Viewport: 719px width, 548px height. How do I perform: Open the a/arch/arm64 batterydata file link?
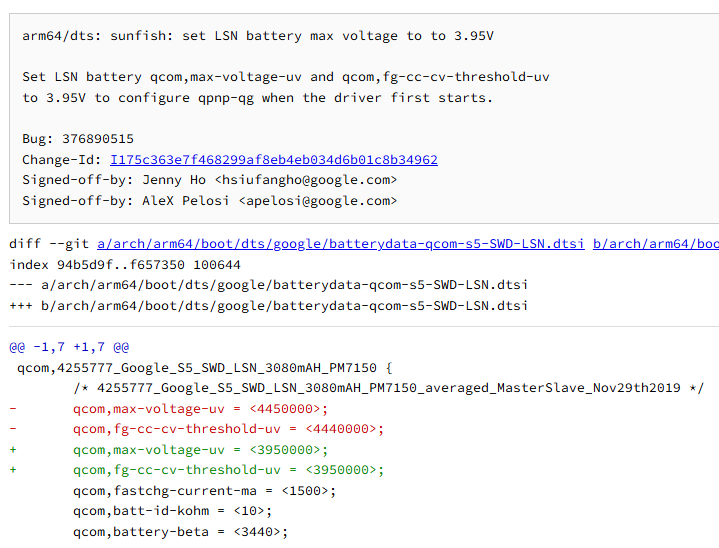click(341, 244)
